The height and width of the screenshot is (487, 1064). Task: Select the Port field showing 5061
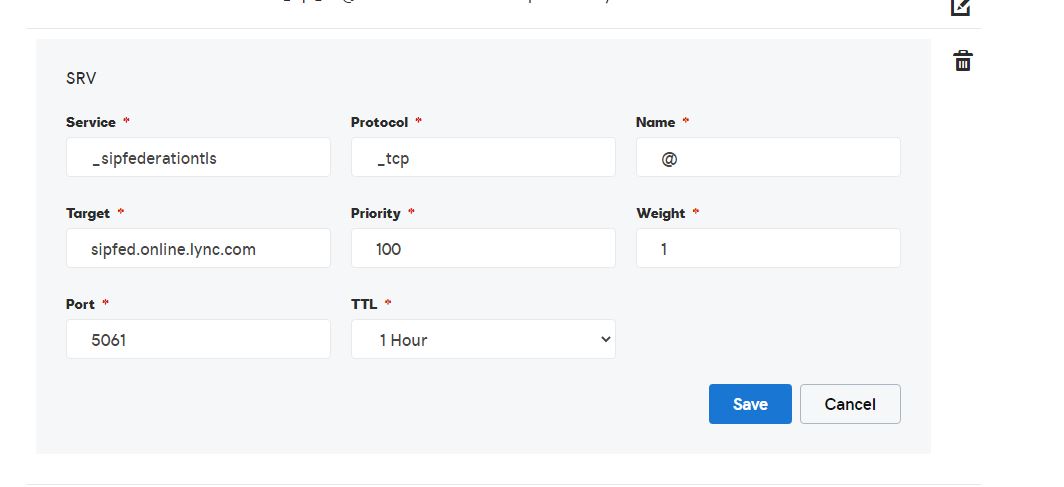click(198, 340)
